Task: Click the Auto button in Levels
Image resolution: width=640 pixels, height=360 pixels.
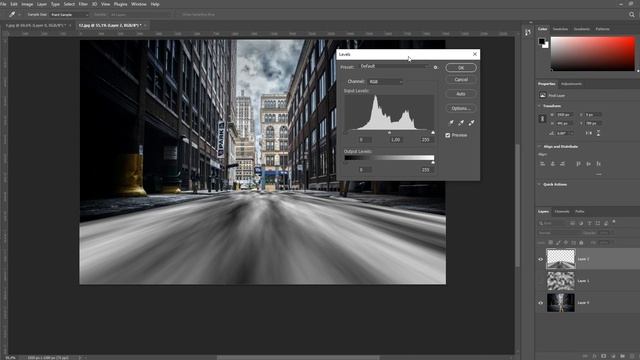Action: pos(461,94)
